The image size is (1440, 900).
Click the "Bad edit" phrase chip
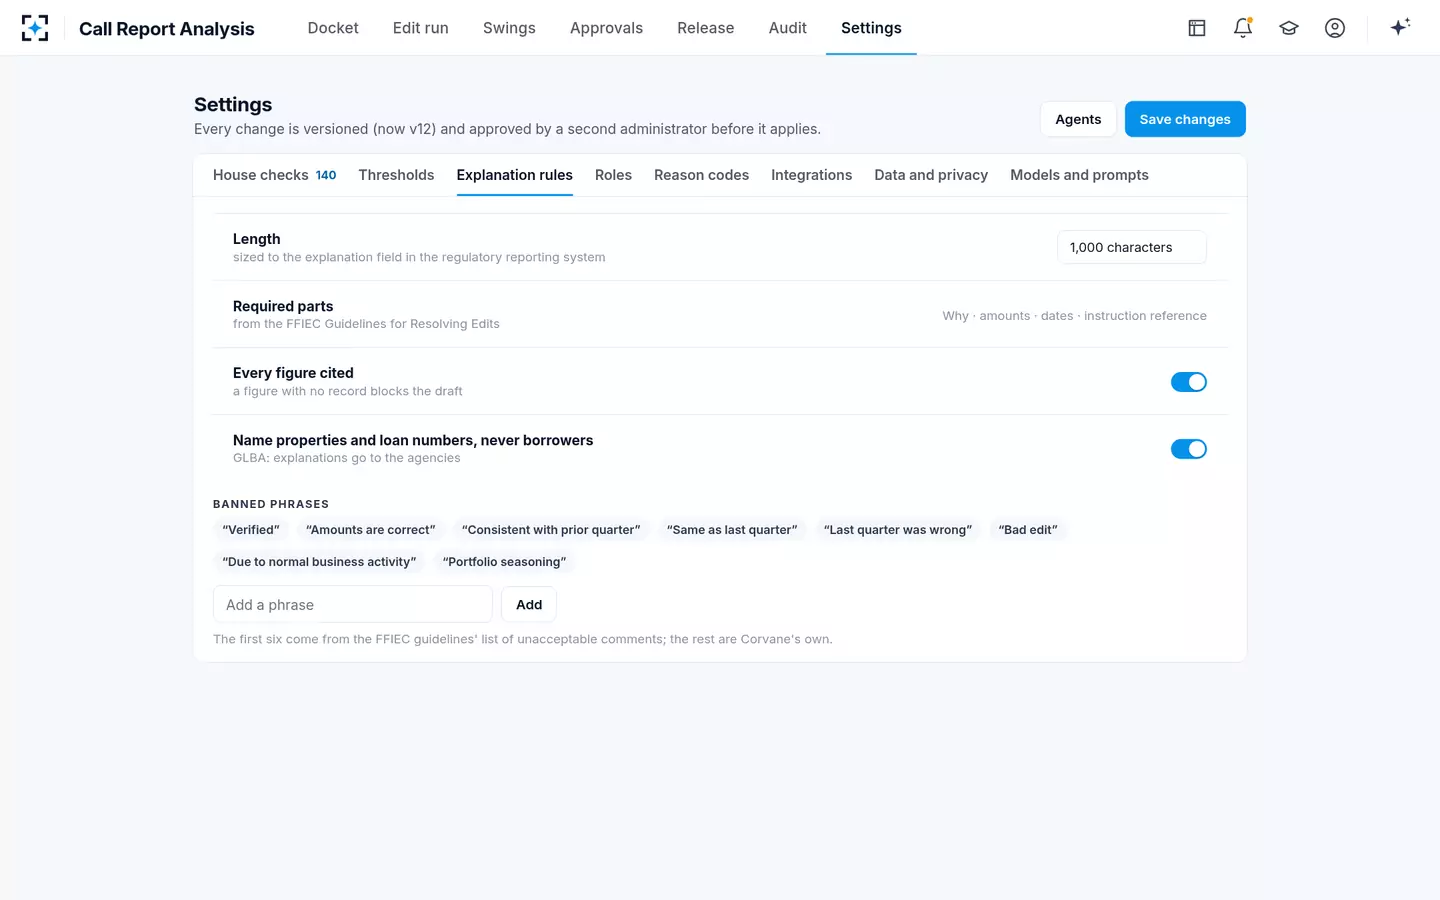coord(1028,530)
